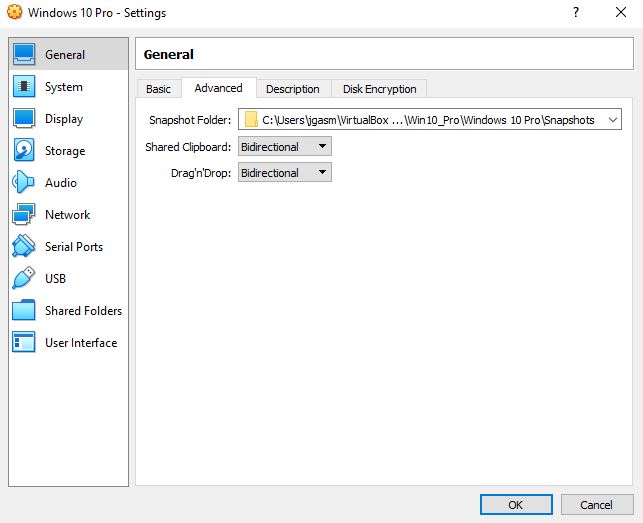Click the USB plug icon
This screenshot has height=523, width=643.
tap(23, 278)
